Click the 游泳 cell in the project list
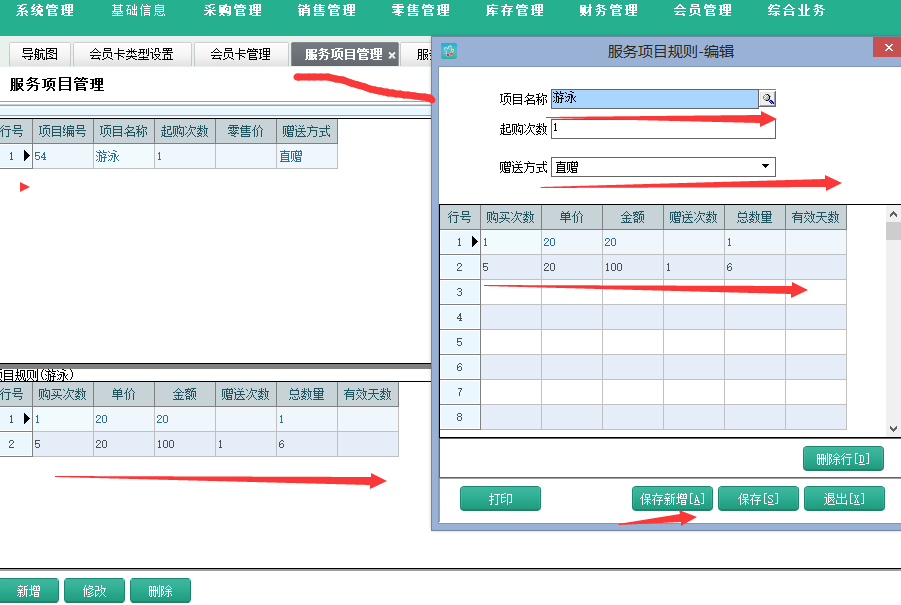901x605 pixels. [124, 156]
